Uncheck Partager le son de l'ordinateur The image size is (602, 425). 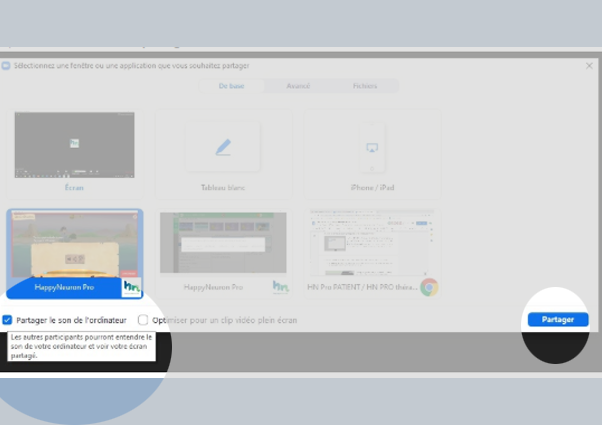point(7,320)
